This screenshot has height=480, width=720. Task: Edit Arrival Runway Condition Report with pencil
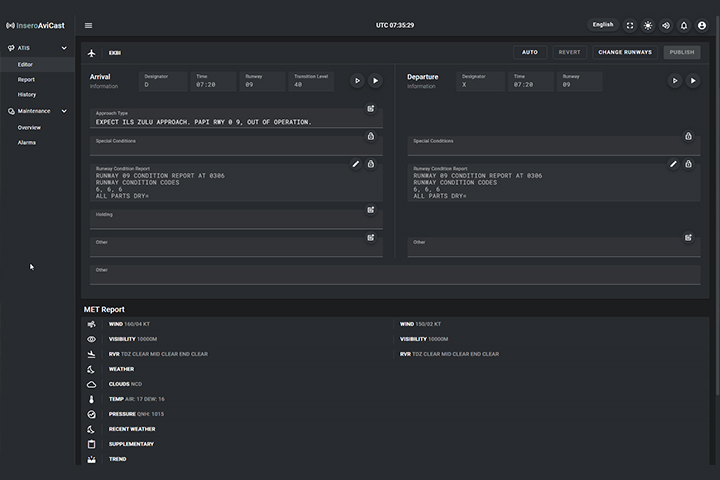[x=356, y=164]
